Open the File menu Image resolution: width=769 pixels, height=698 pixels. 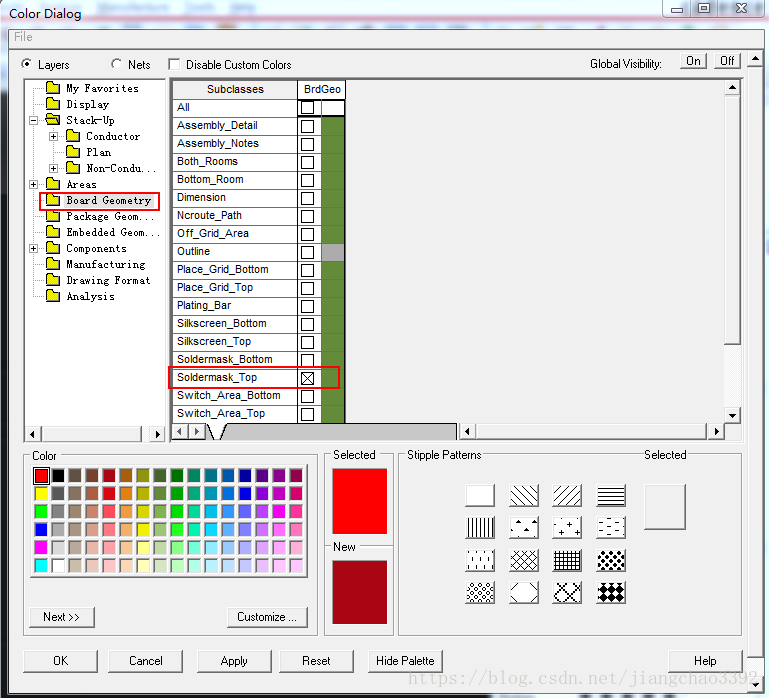click(x=23, y=37)
